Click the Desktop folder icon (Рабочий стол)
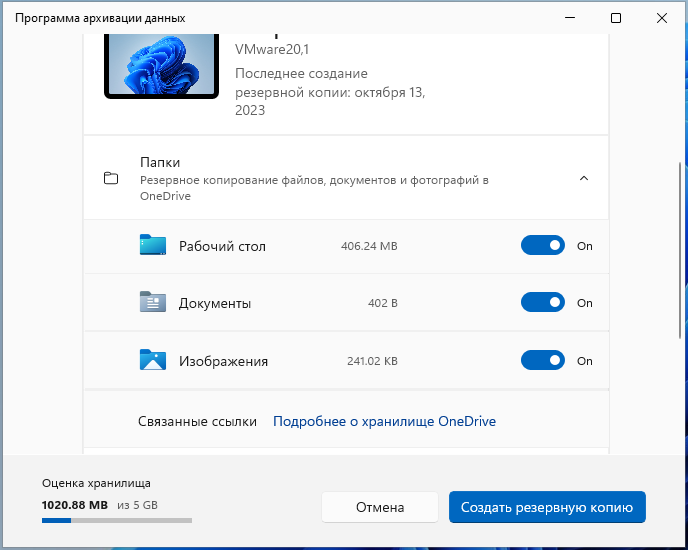This screenshot has width=688, height=550. tap(153, 245)
